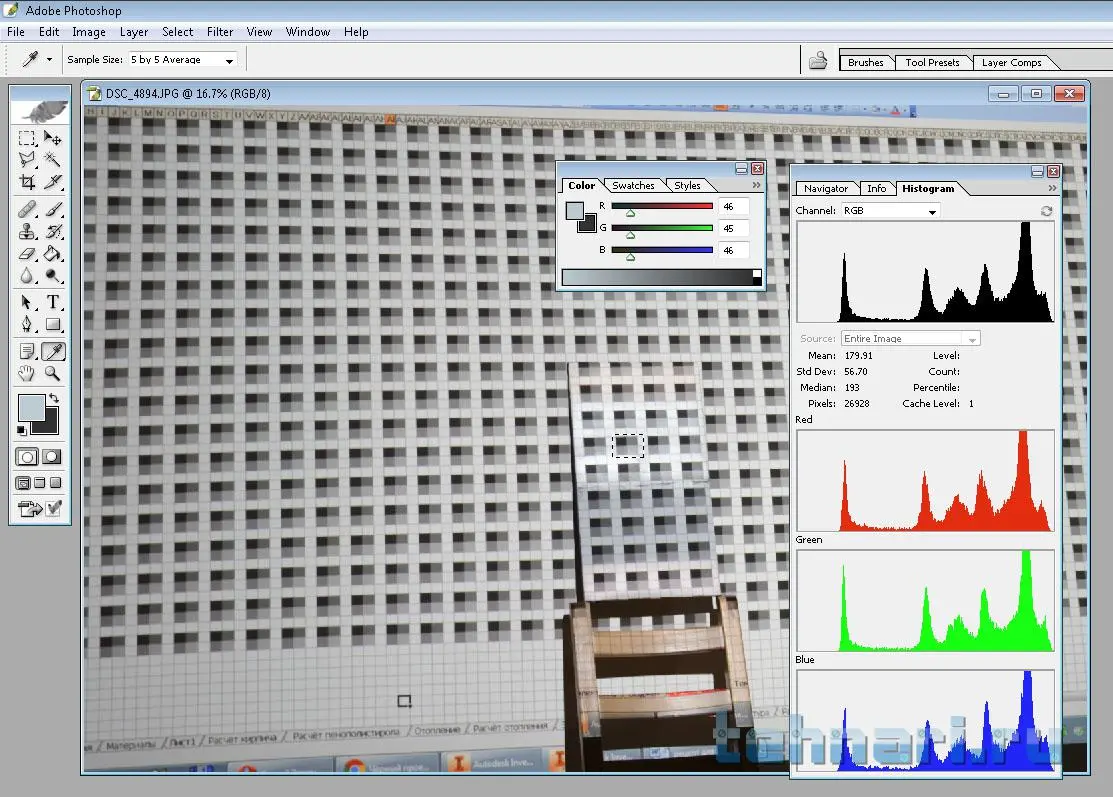Switch to the Swatches tab
Screen dimensions: 1113x797
pyautogui.click(x=633, y=185)
